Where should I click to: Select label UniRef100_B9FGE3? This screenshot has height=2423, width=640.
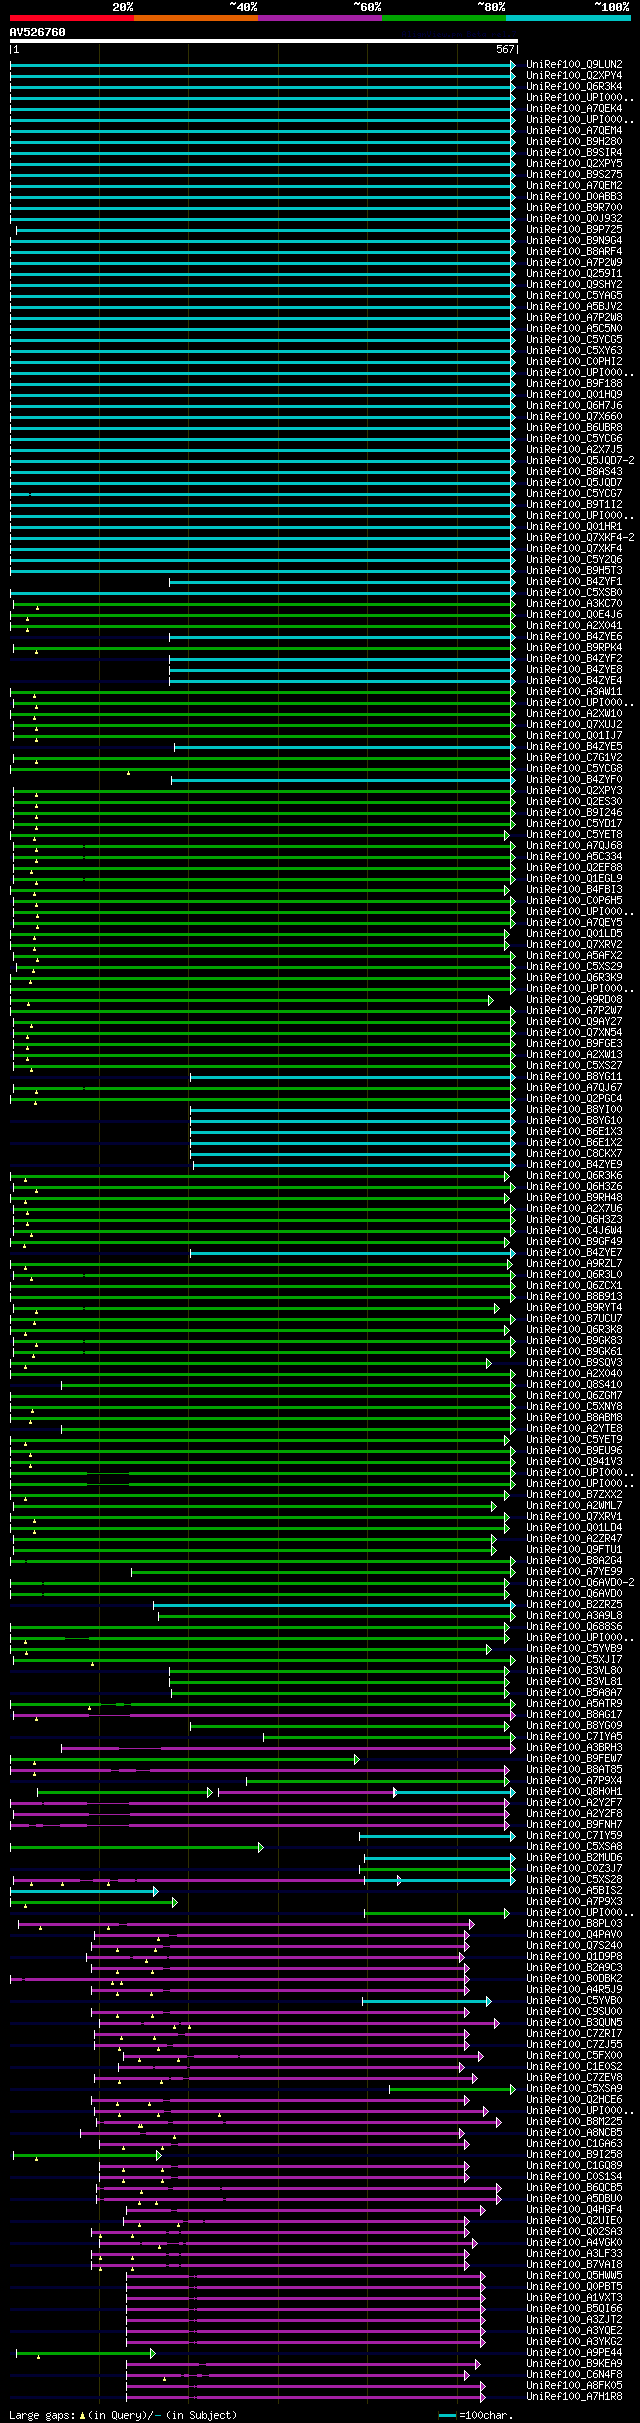coord(574,1044)
